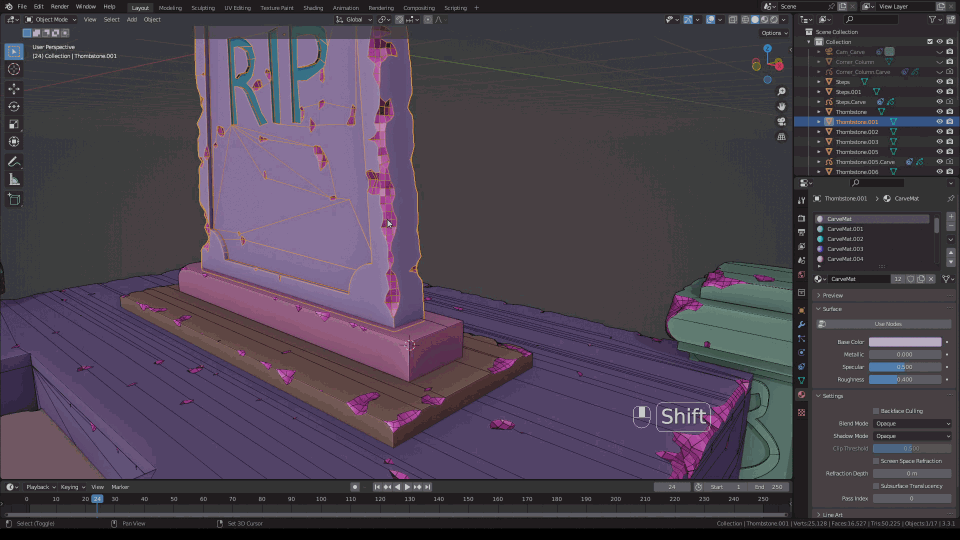The width and height of the screenshot is (960, 540).
Task: Click the Refraction Depth field
Action: point(912,473)
